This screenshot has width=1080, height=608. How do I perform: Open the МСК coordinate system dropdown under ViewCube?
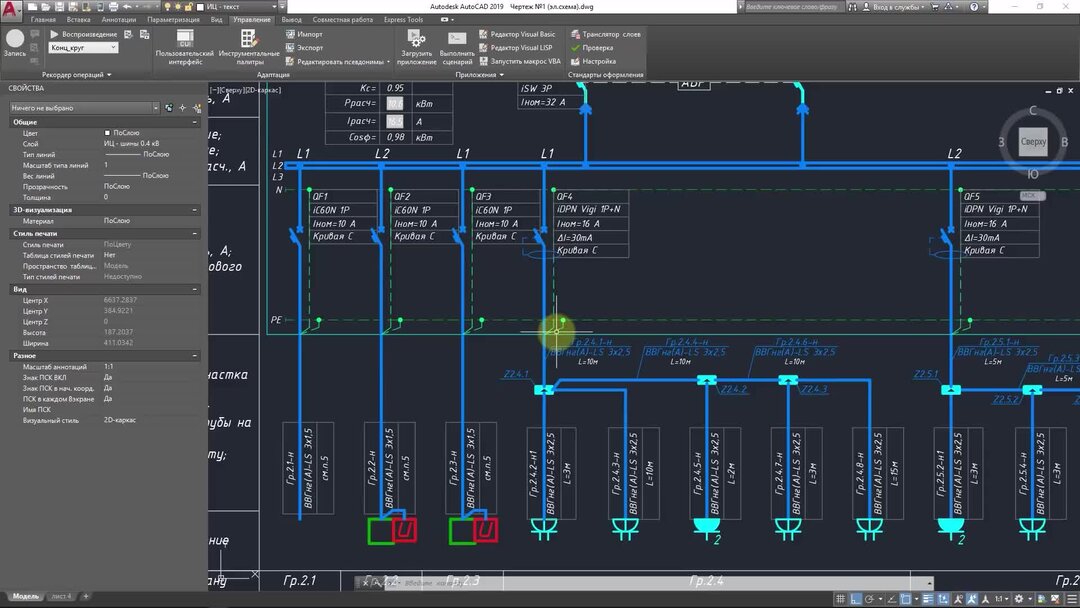click(1032, 196)
